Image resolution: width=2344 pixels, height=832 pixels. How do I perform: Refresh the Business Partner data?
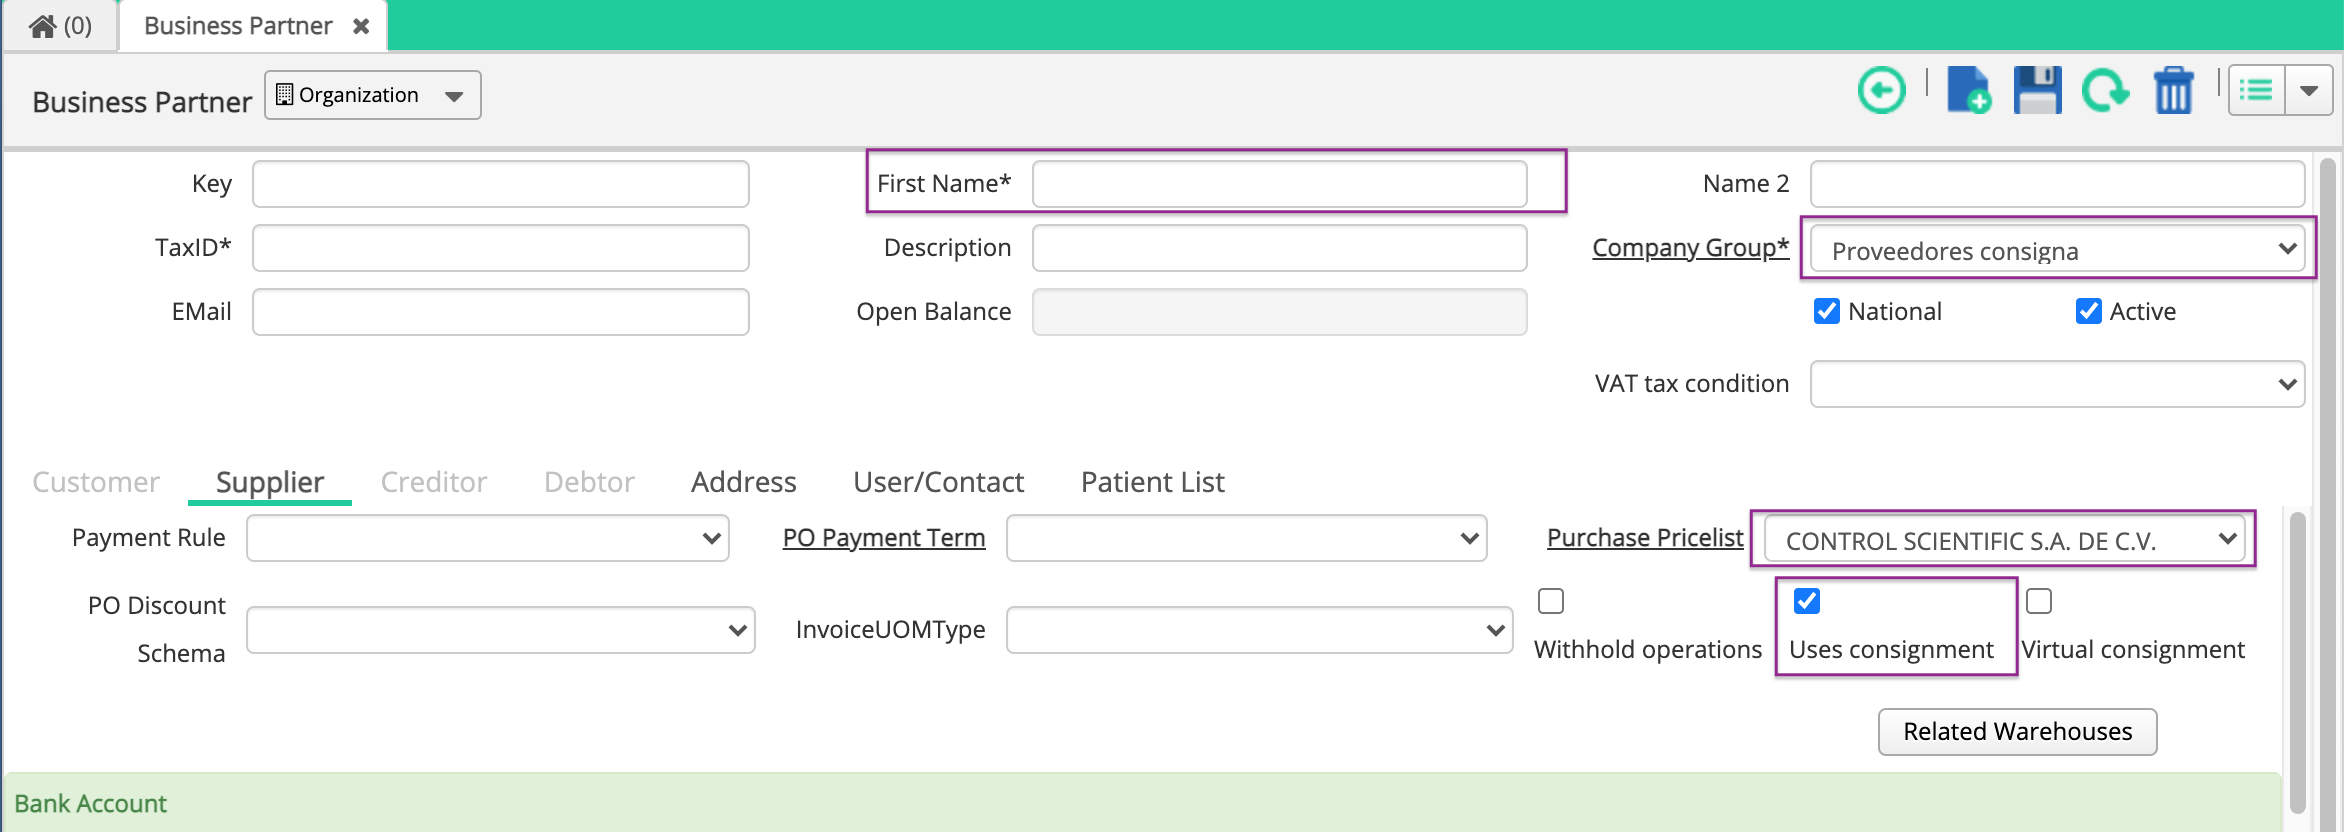(2106, 90)
